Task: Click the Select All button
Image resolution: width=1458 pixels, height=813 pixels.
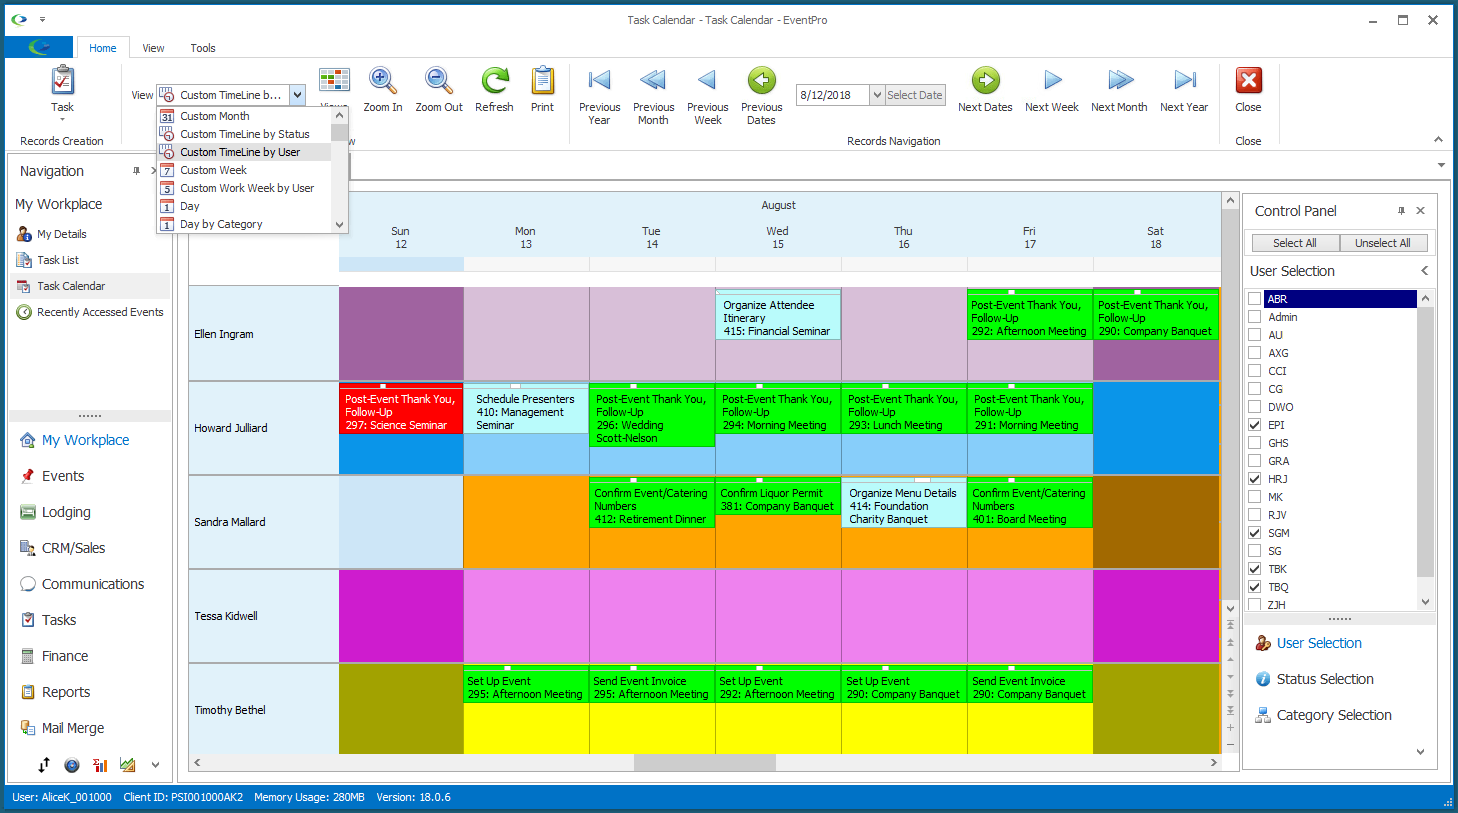Action: point(1294,243)
